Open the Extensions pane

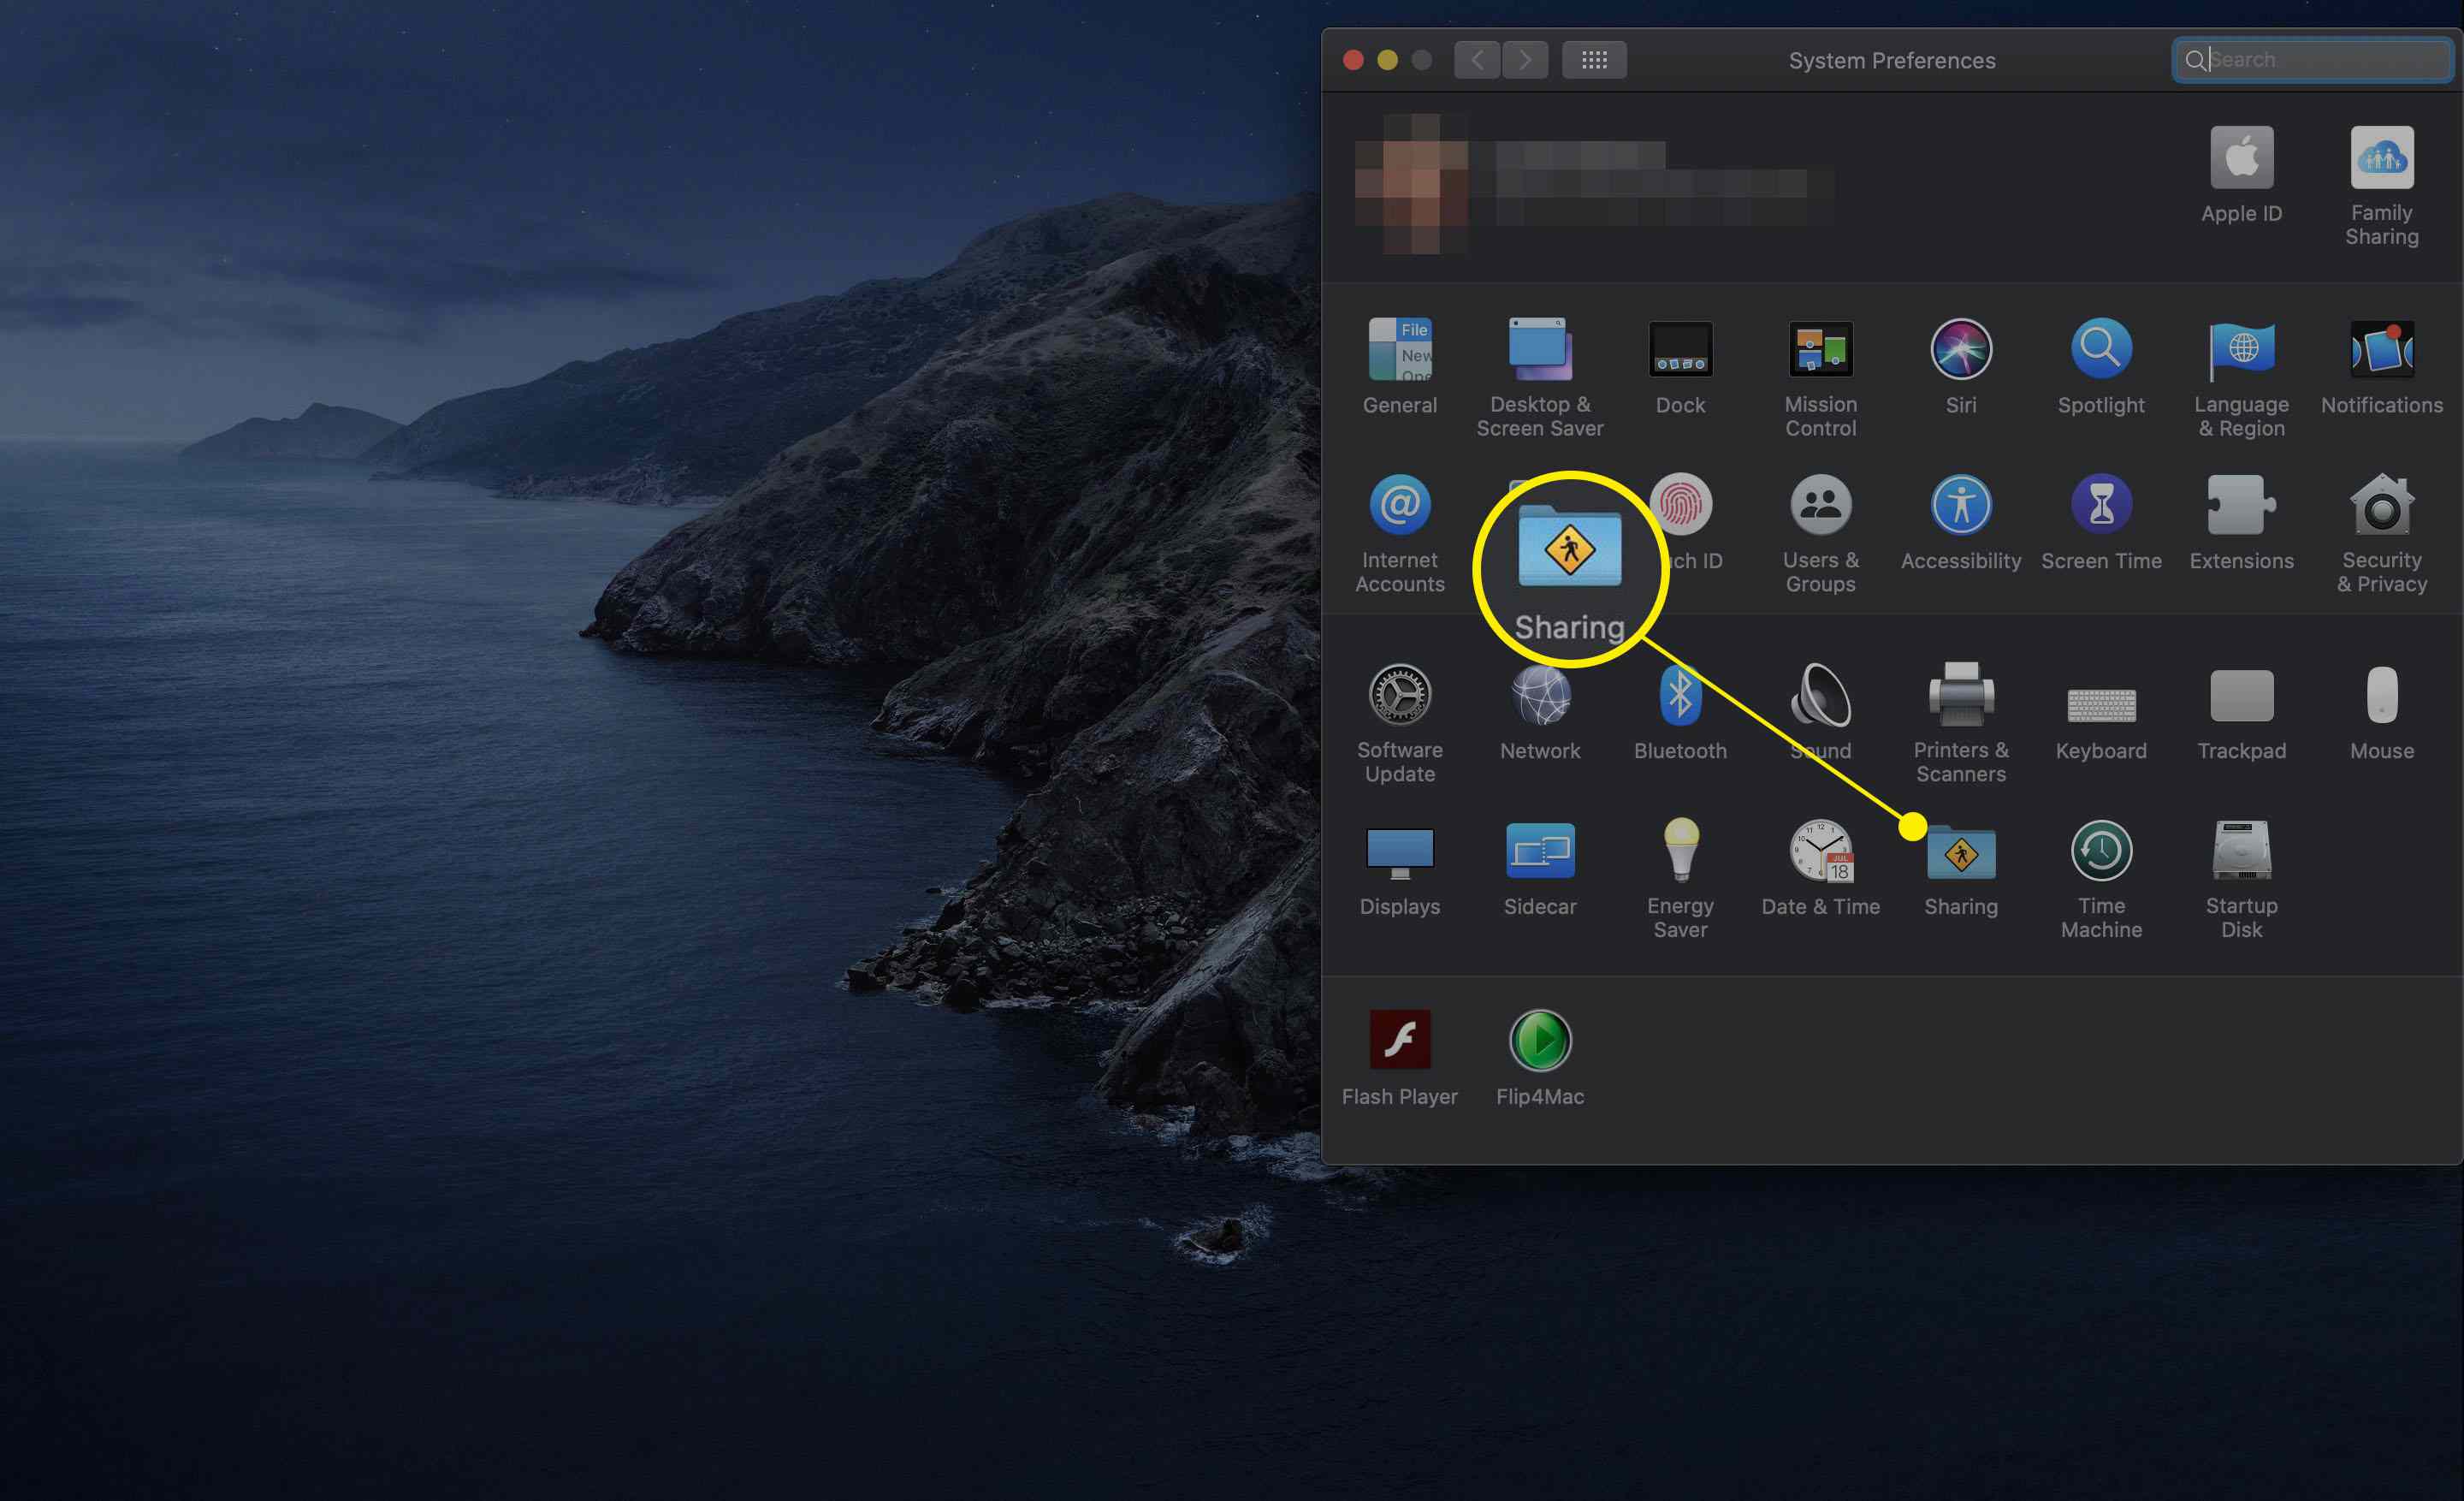2241,505
